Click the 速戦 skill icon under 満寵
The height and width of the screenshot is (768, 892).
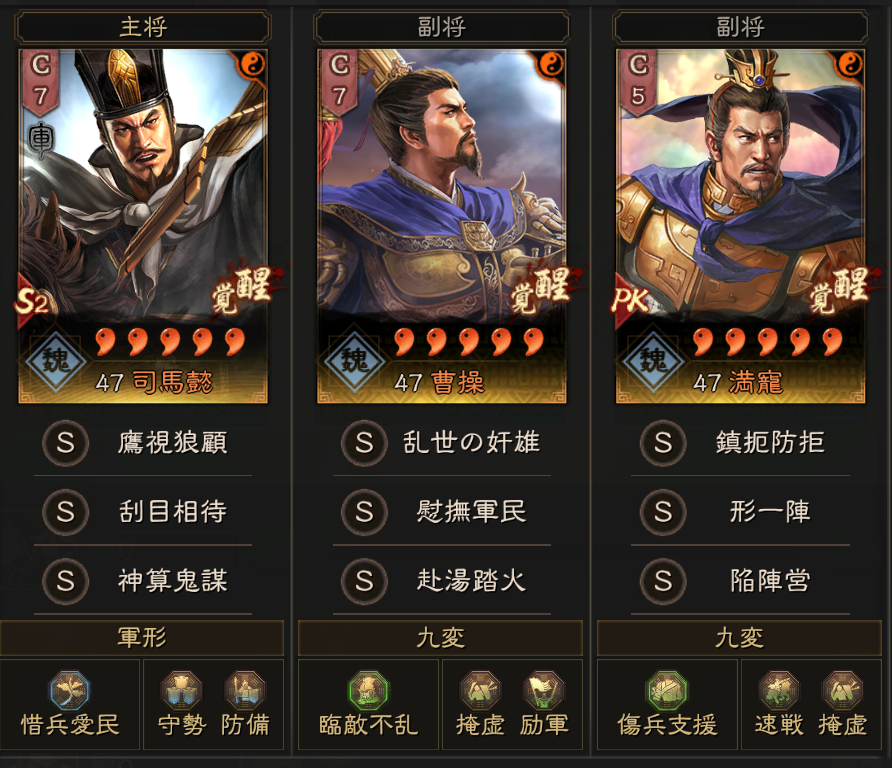pyautogui.click(x=779, y=691)
